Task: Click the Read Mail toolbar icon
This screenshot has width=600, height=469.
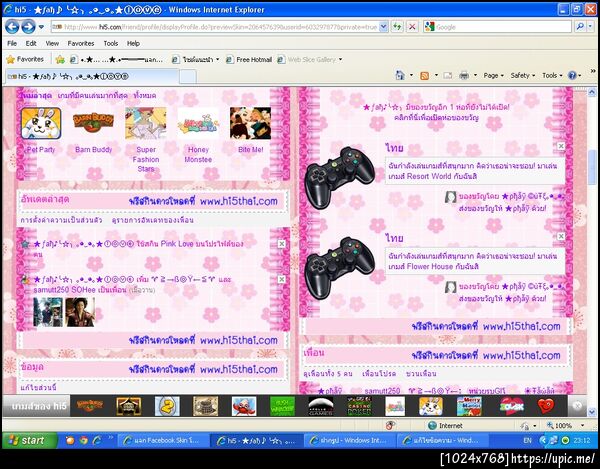Action: (x=448, y=75)
